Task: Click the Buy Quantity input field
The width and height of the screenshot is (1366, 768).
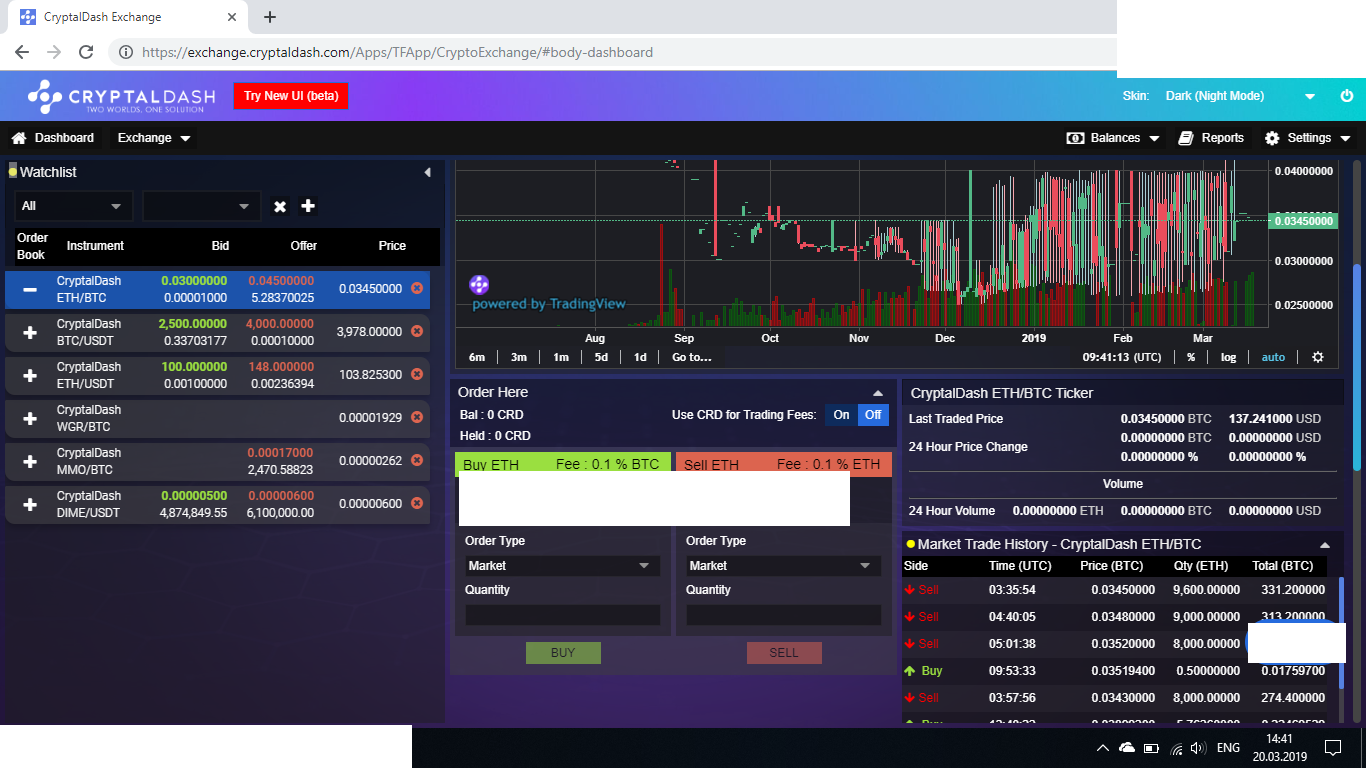Action: 562,615
